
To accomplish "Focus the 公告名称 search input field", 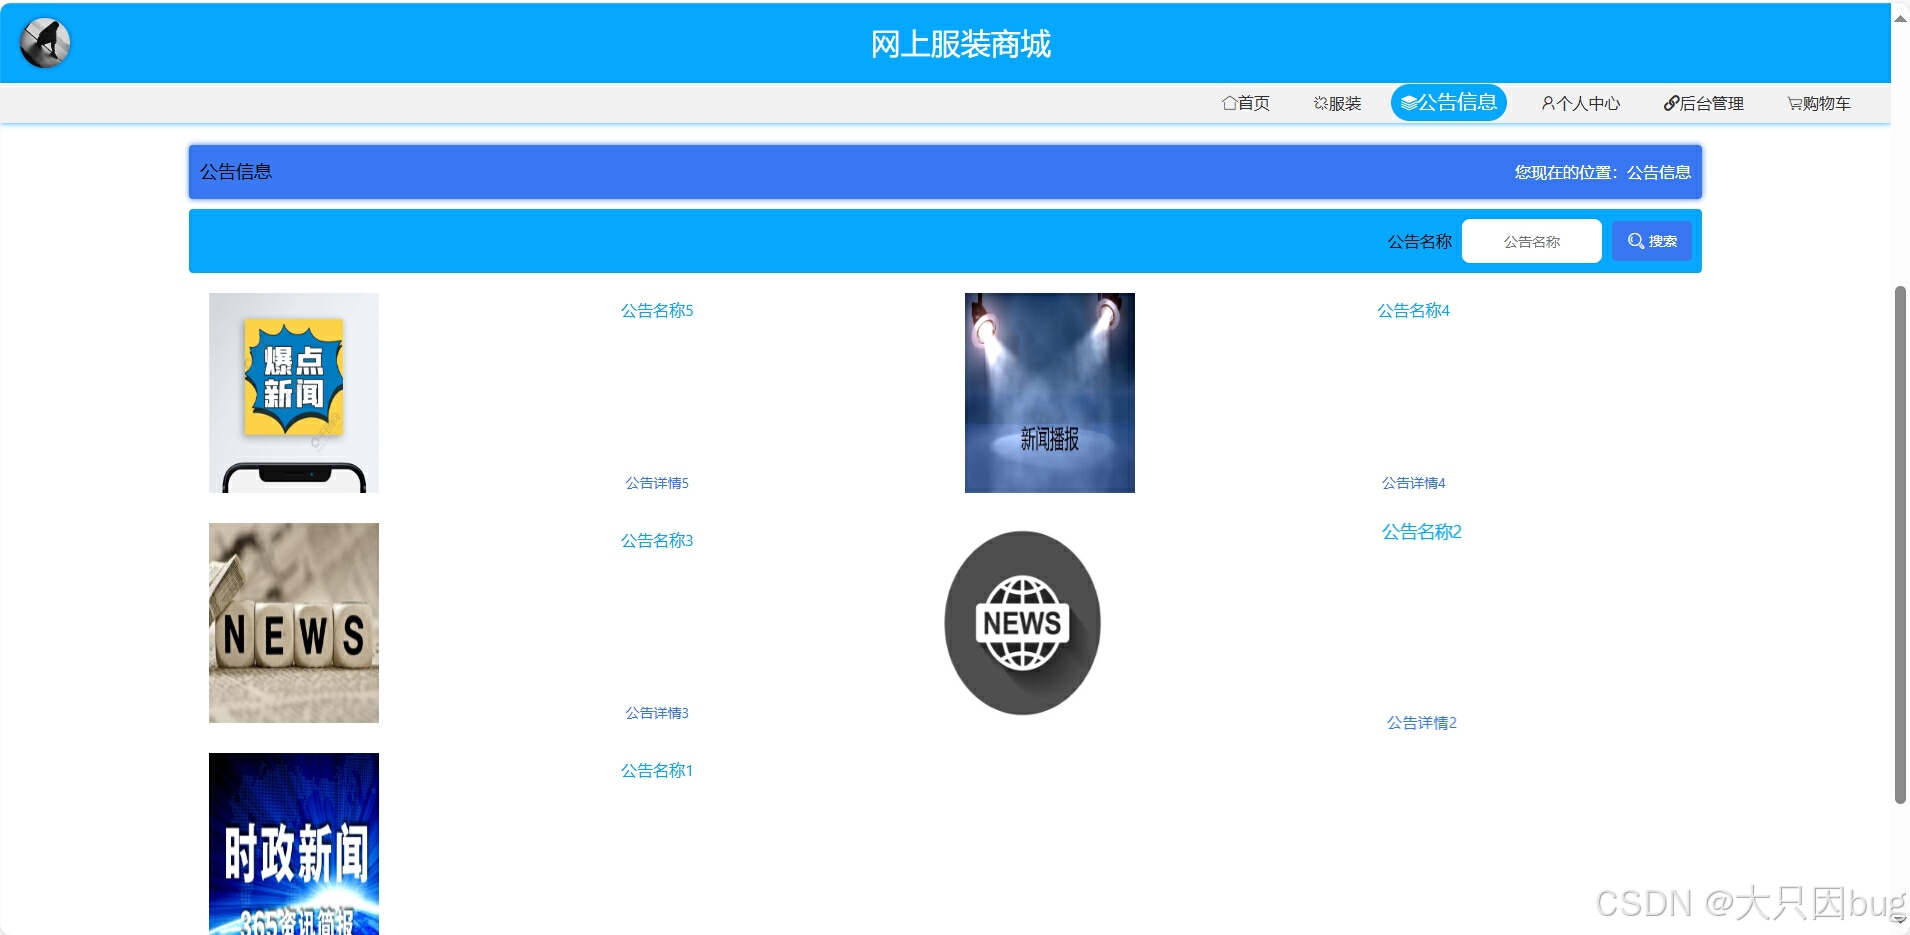I will pos(1532,241).
